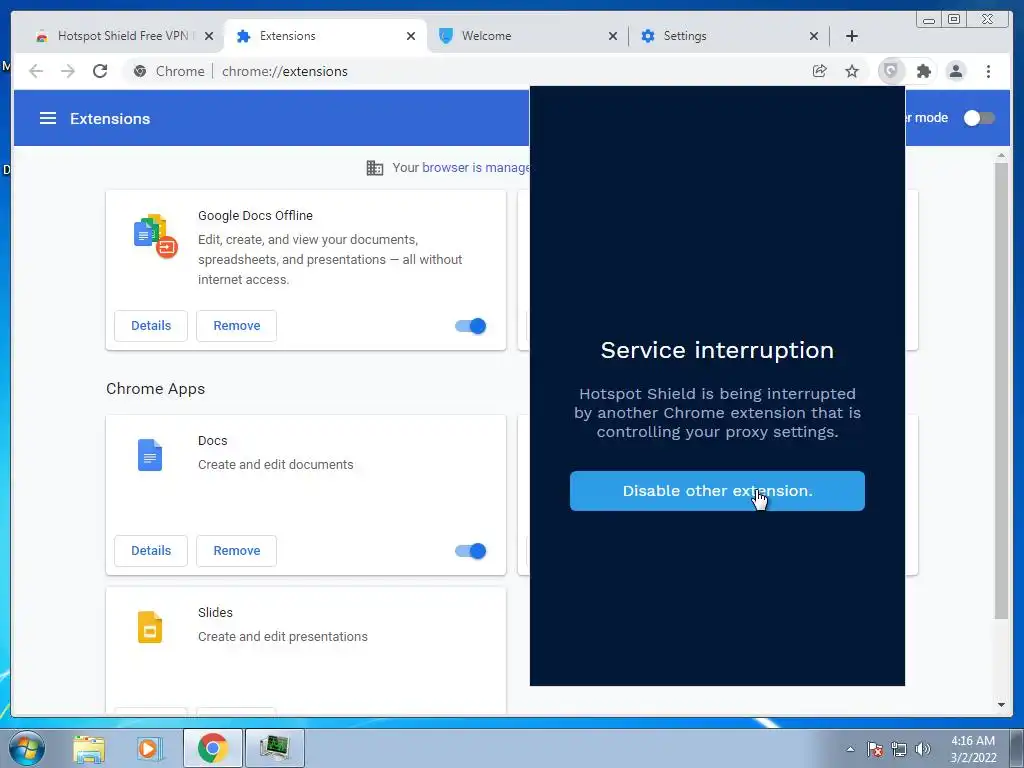Open a new browser tab
Image resolution: width=1024 pixels, height=768 pixels.
pos(852,36)
